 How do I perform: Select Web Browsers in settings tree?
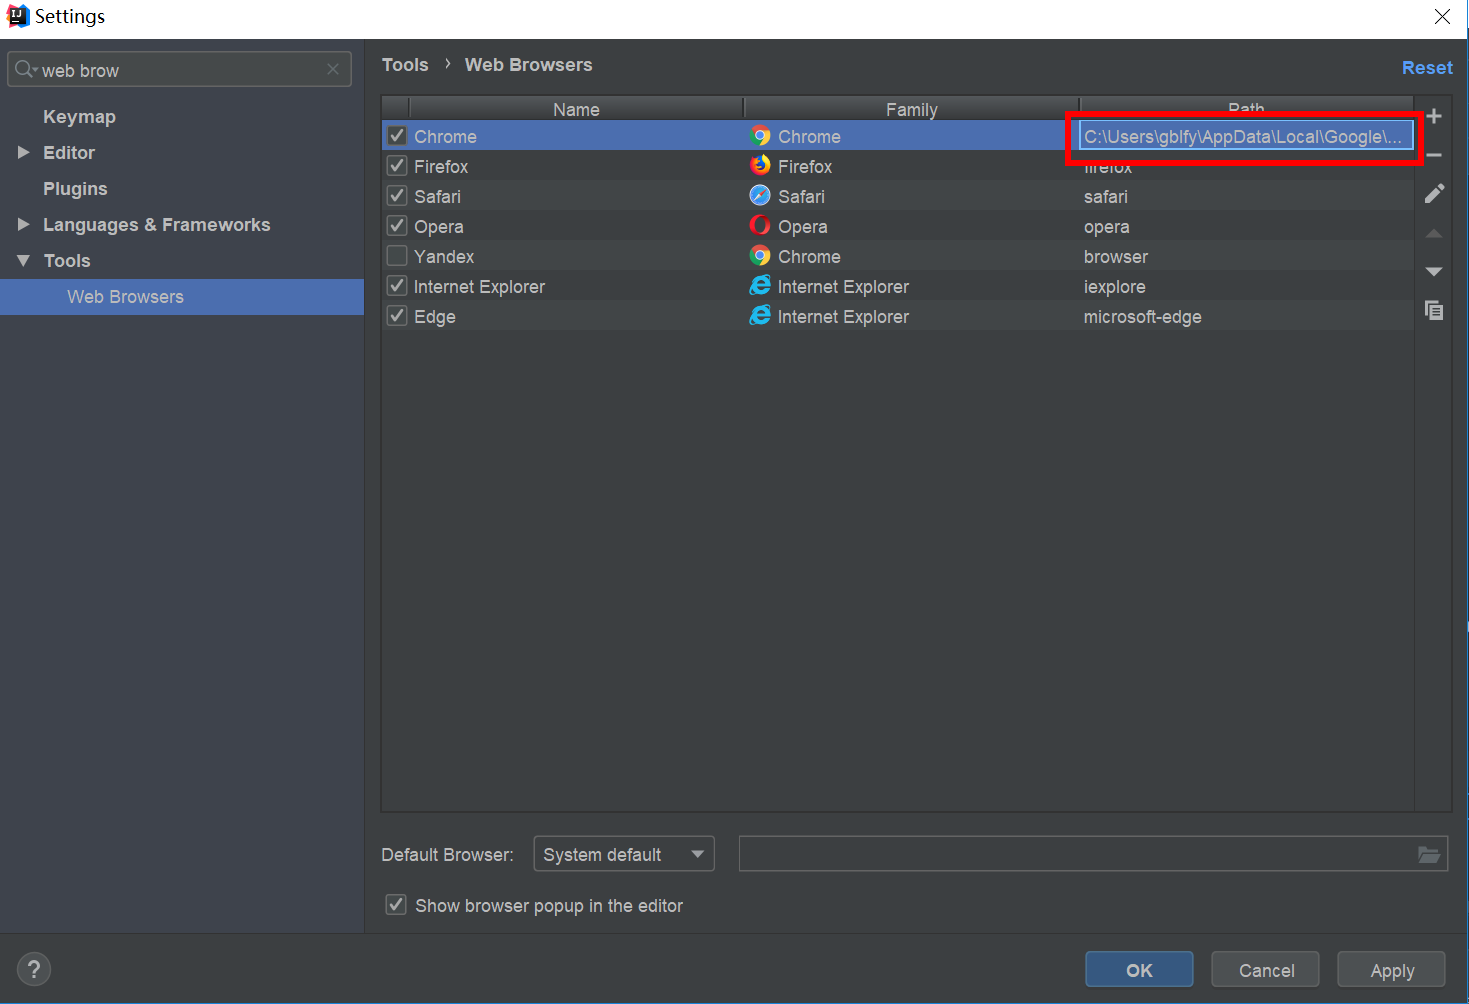click(182, 297)
